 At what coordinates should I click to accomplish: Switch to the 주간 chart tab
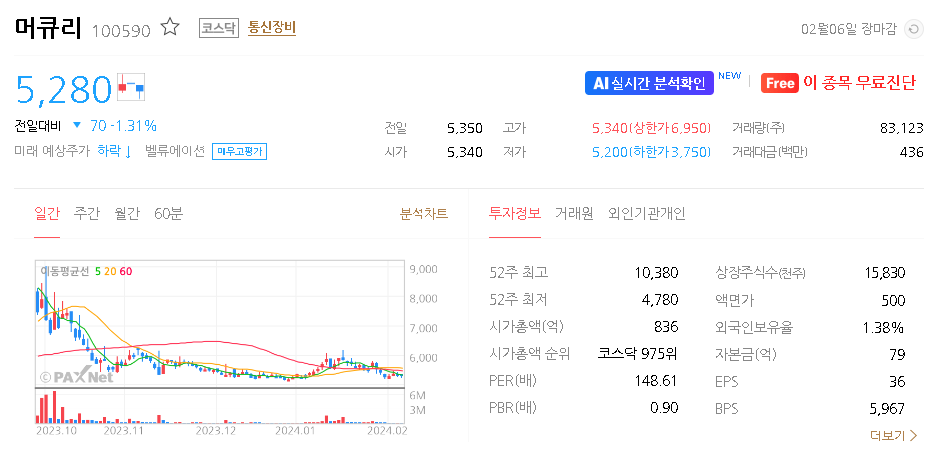(87, 214)
